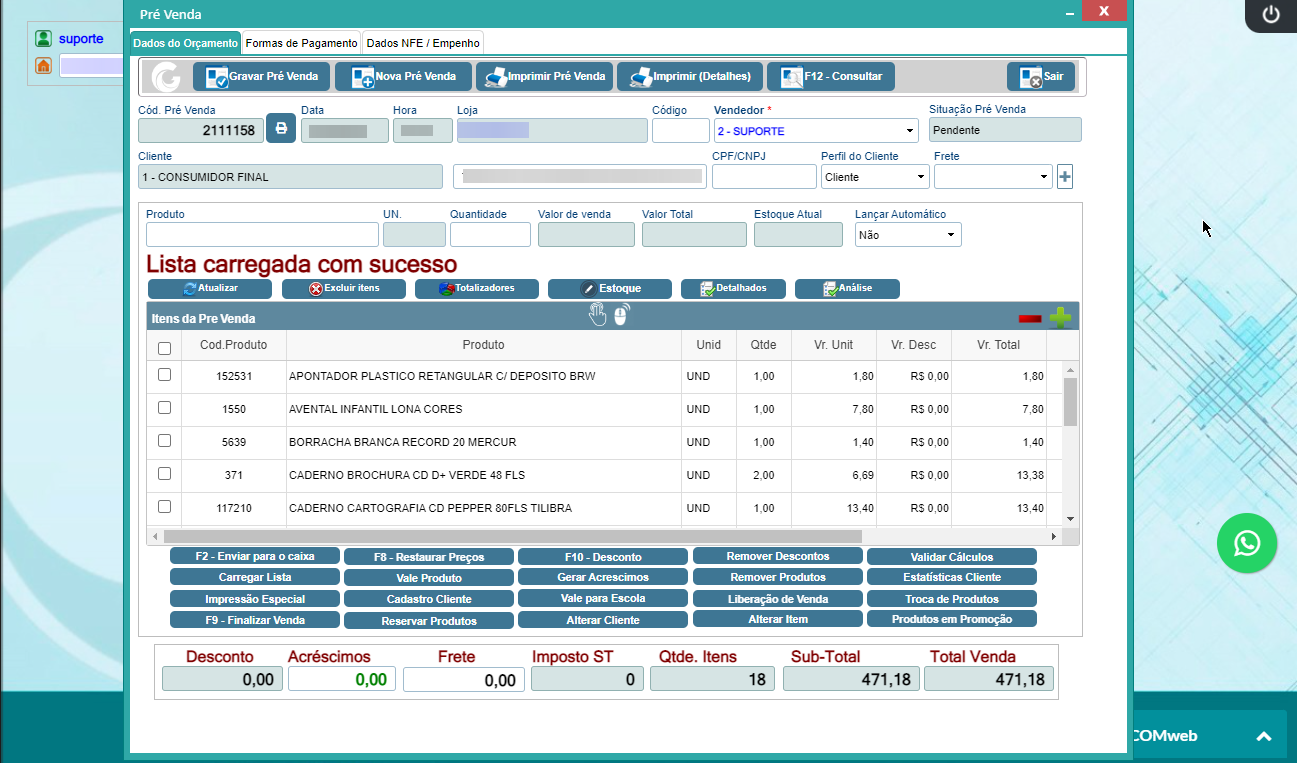Screen dimensions: 1297x763
Task: Click F9 - Finalizar Venda
Action: (254, 620)
